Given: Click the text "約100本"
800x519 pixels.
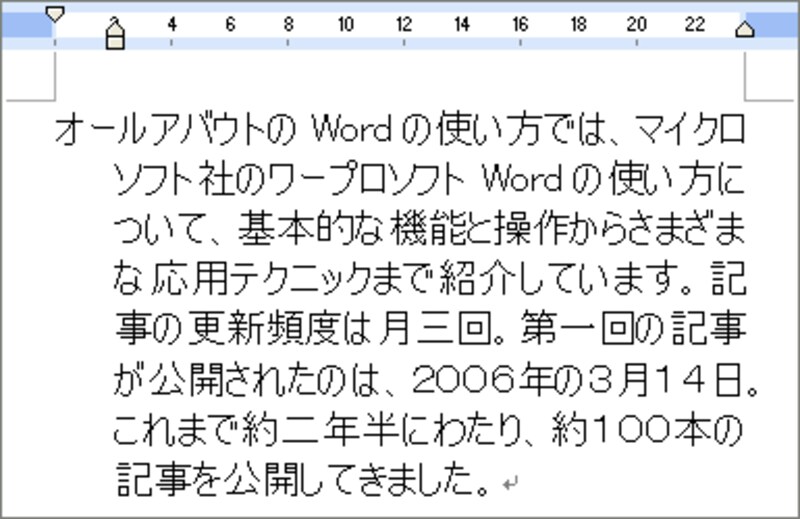Looking at the screenshot, I should 631,428.
